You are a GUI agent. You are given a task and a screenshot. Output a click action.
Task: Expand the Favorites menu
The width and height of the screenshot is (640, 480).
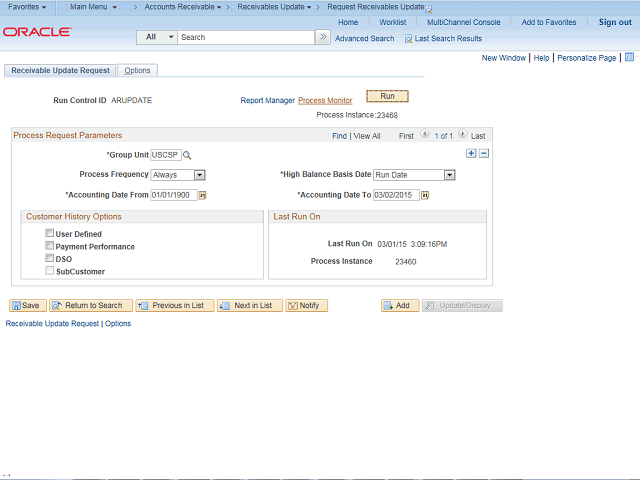[x=27, y=7]
